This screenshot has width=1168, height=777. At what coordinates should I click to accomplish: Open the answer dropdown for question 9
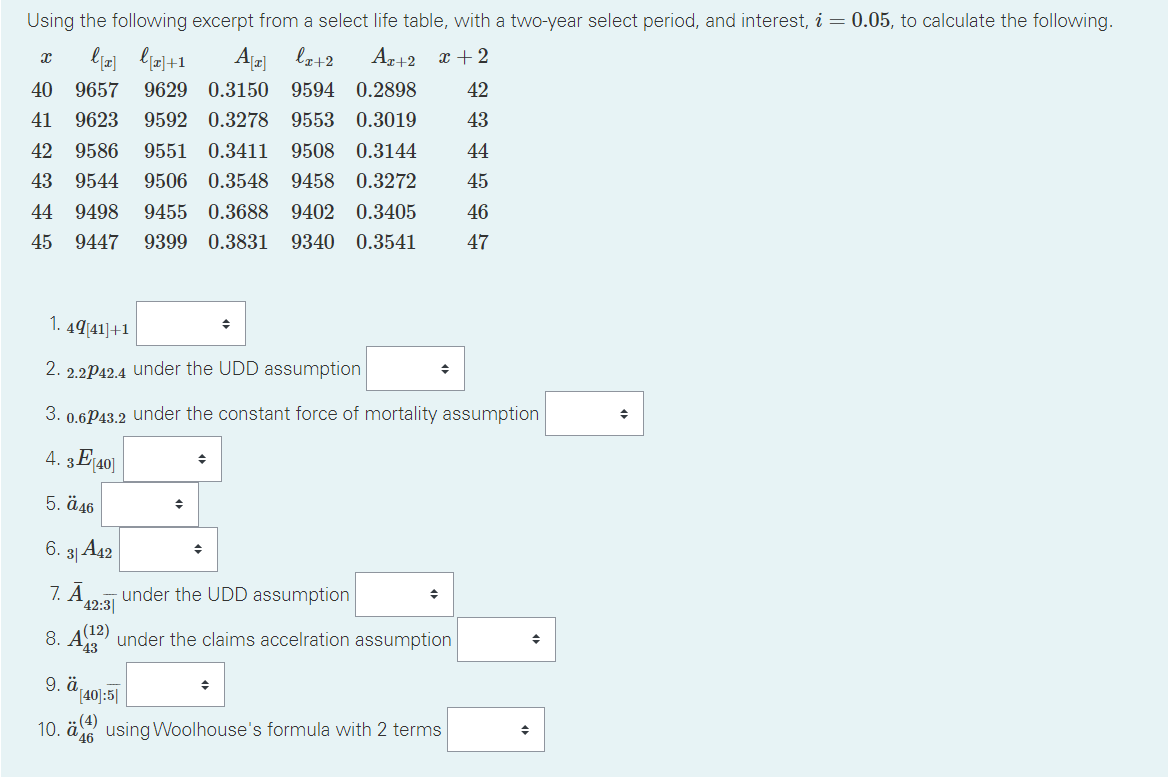click(175, 684)
